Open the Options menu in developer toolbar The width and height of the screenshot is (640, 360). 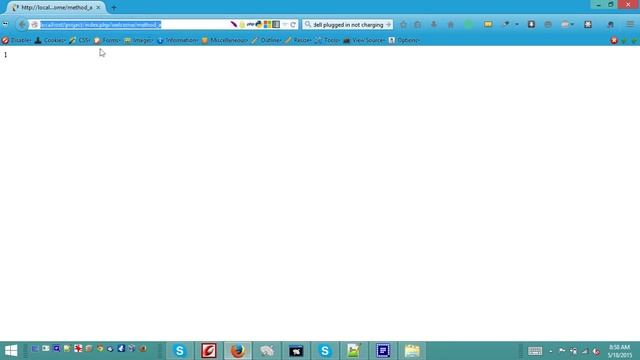[x=404, y=40]
